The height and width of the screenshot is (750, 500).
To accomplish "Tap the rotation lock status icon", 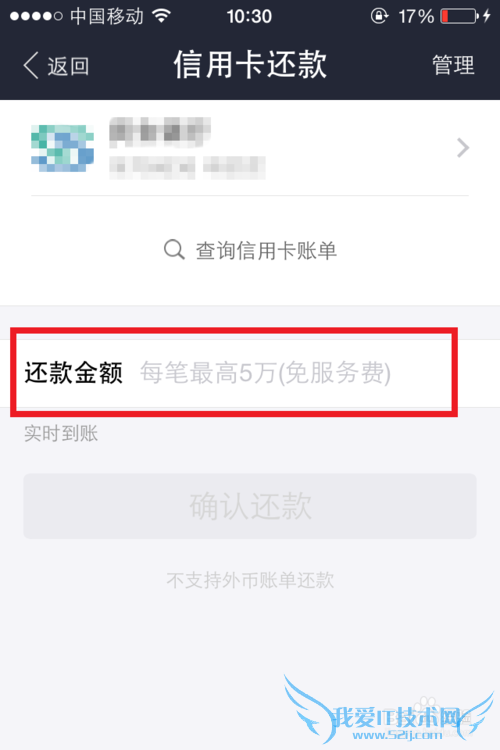I will (379, 16).
